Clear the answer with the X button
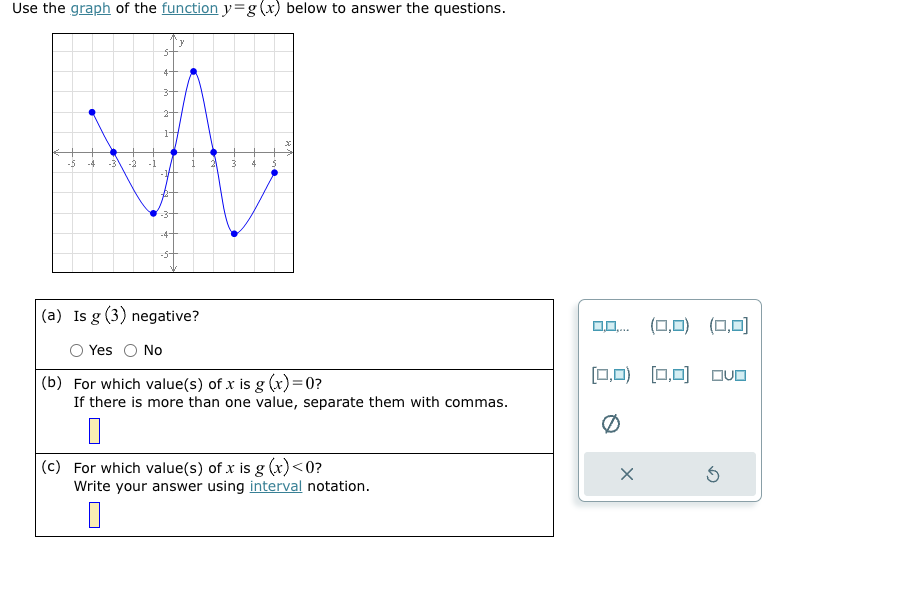The image size is (924, 602). (627, 474)
